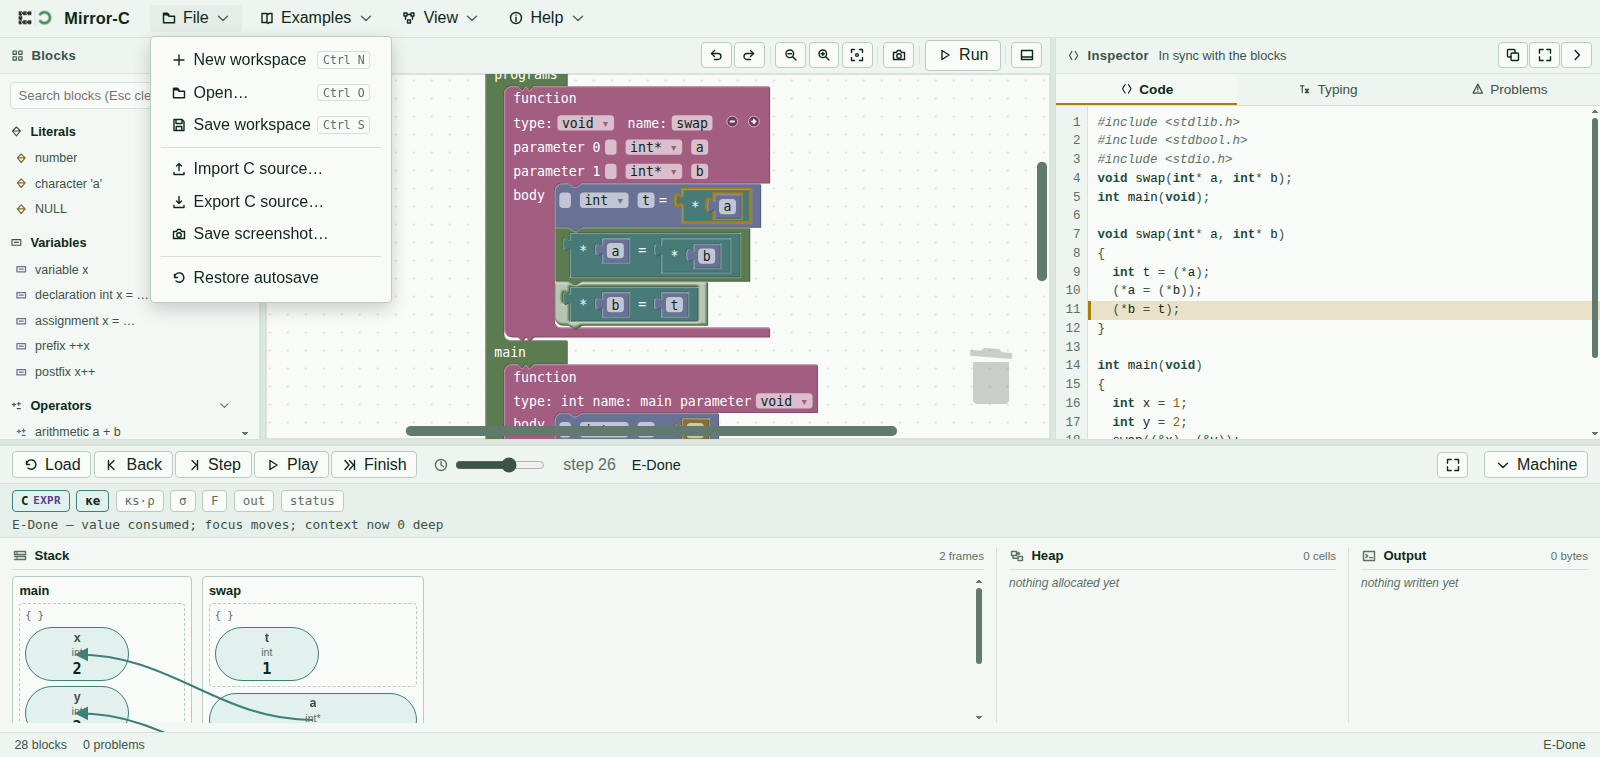Click the Load button

[52, 465]
